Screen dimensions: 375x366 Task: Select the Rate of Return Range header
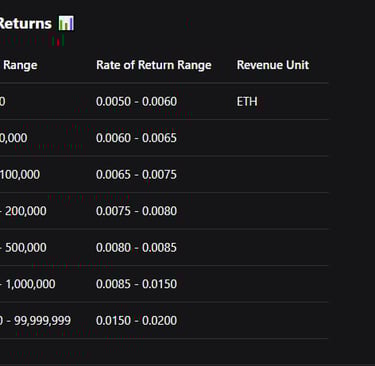[x=154, y=65]
